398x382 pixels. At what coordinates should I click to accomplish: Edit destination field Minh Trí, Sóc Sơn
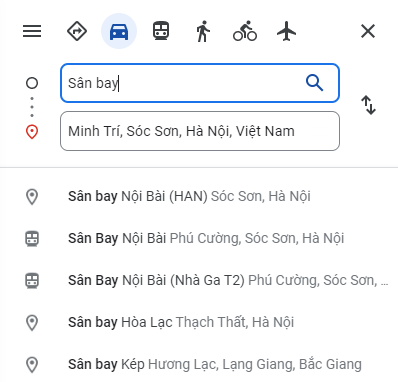coord(200,131)
